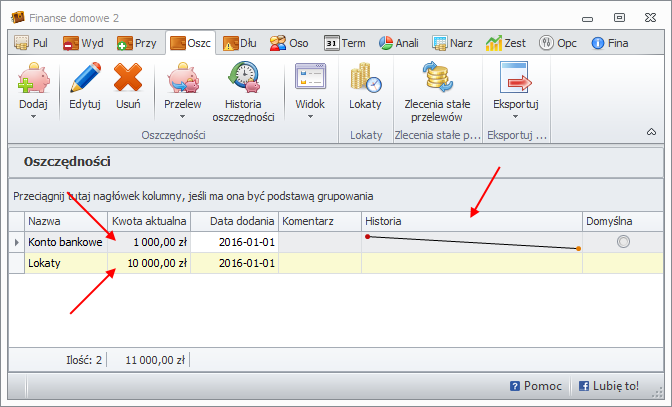Viewport: 672px width, 407px height.
Task: Click the Lubię to! Facebook link
Action: pyautogui.click(x=609, y=385)
